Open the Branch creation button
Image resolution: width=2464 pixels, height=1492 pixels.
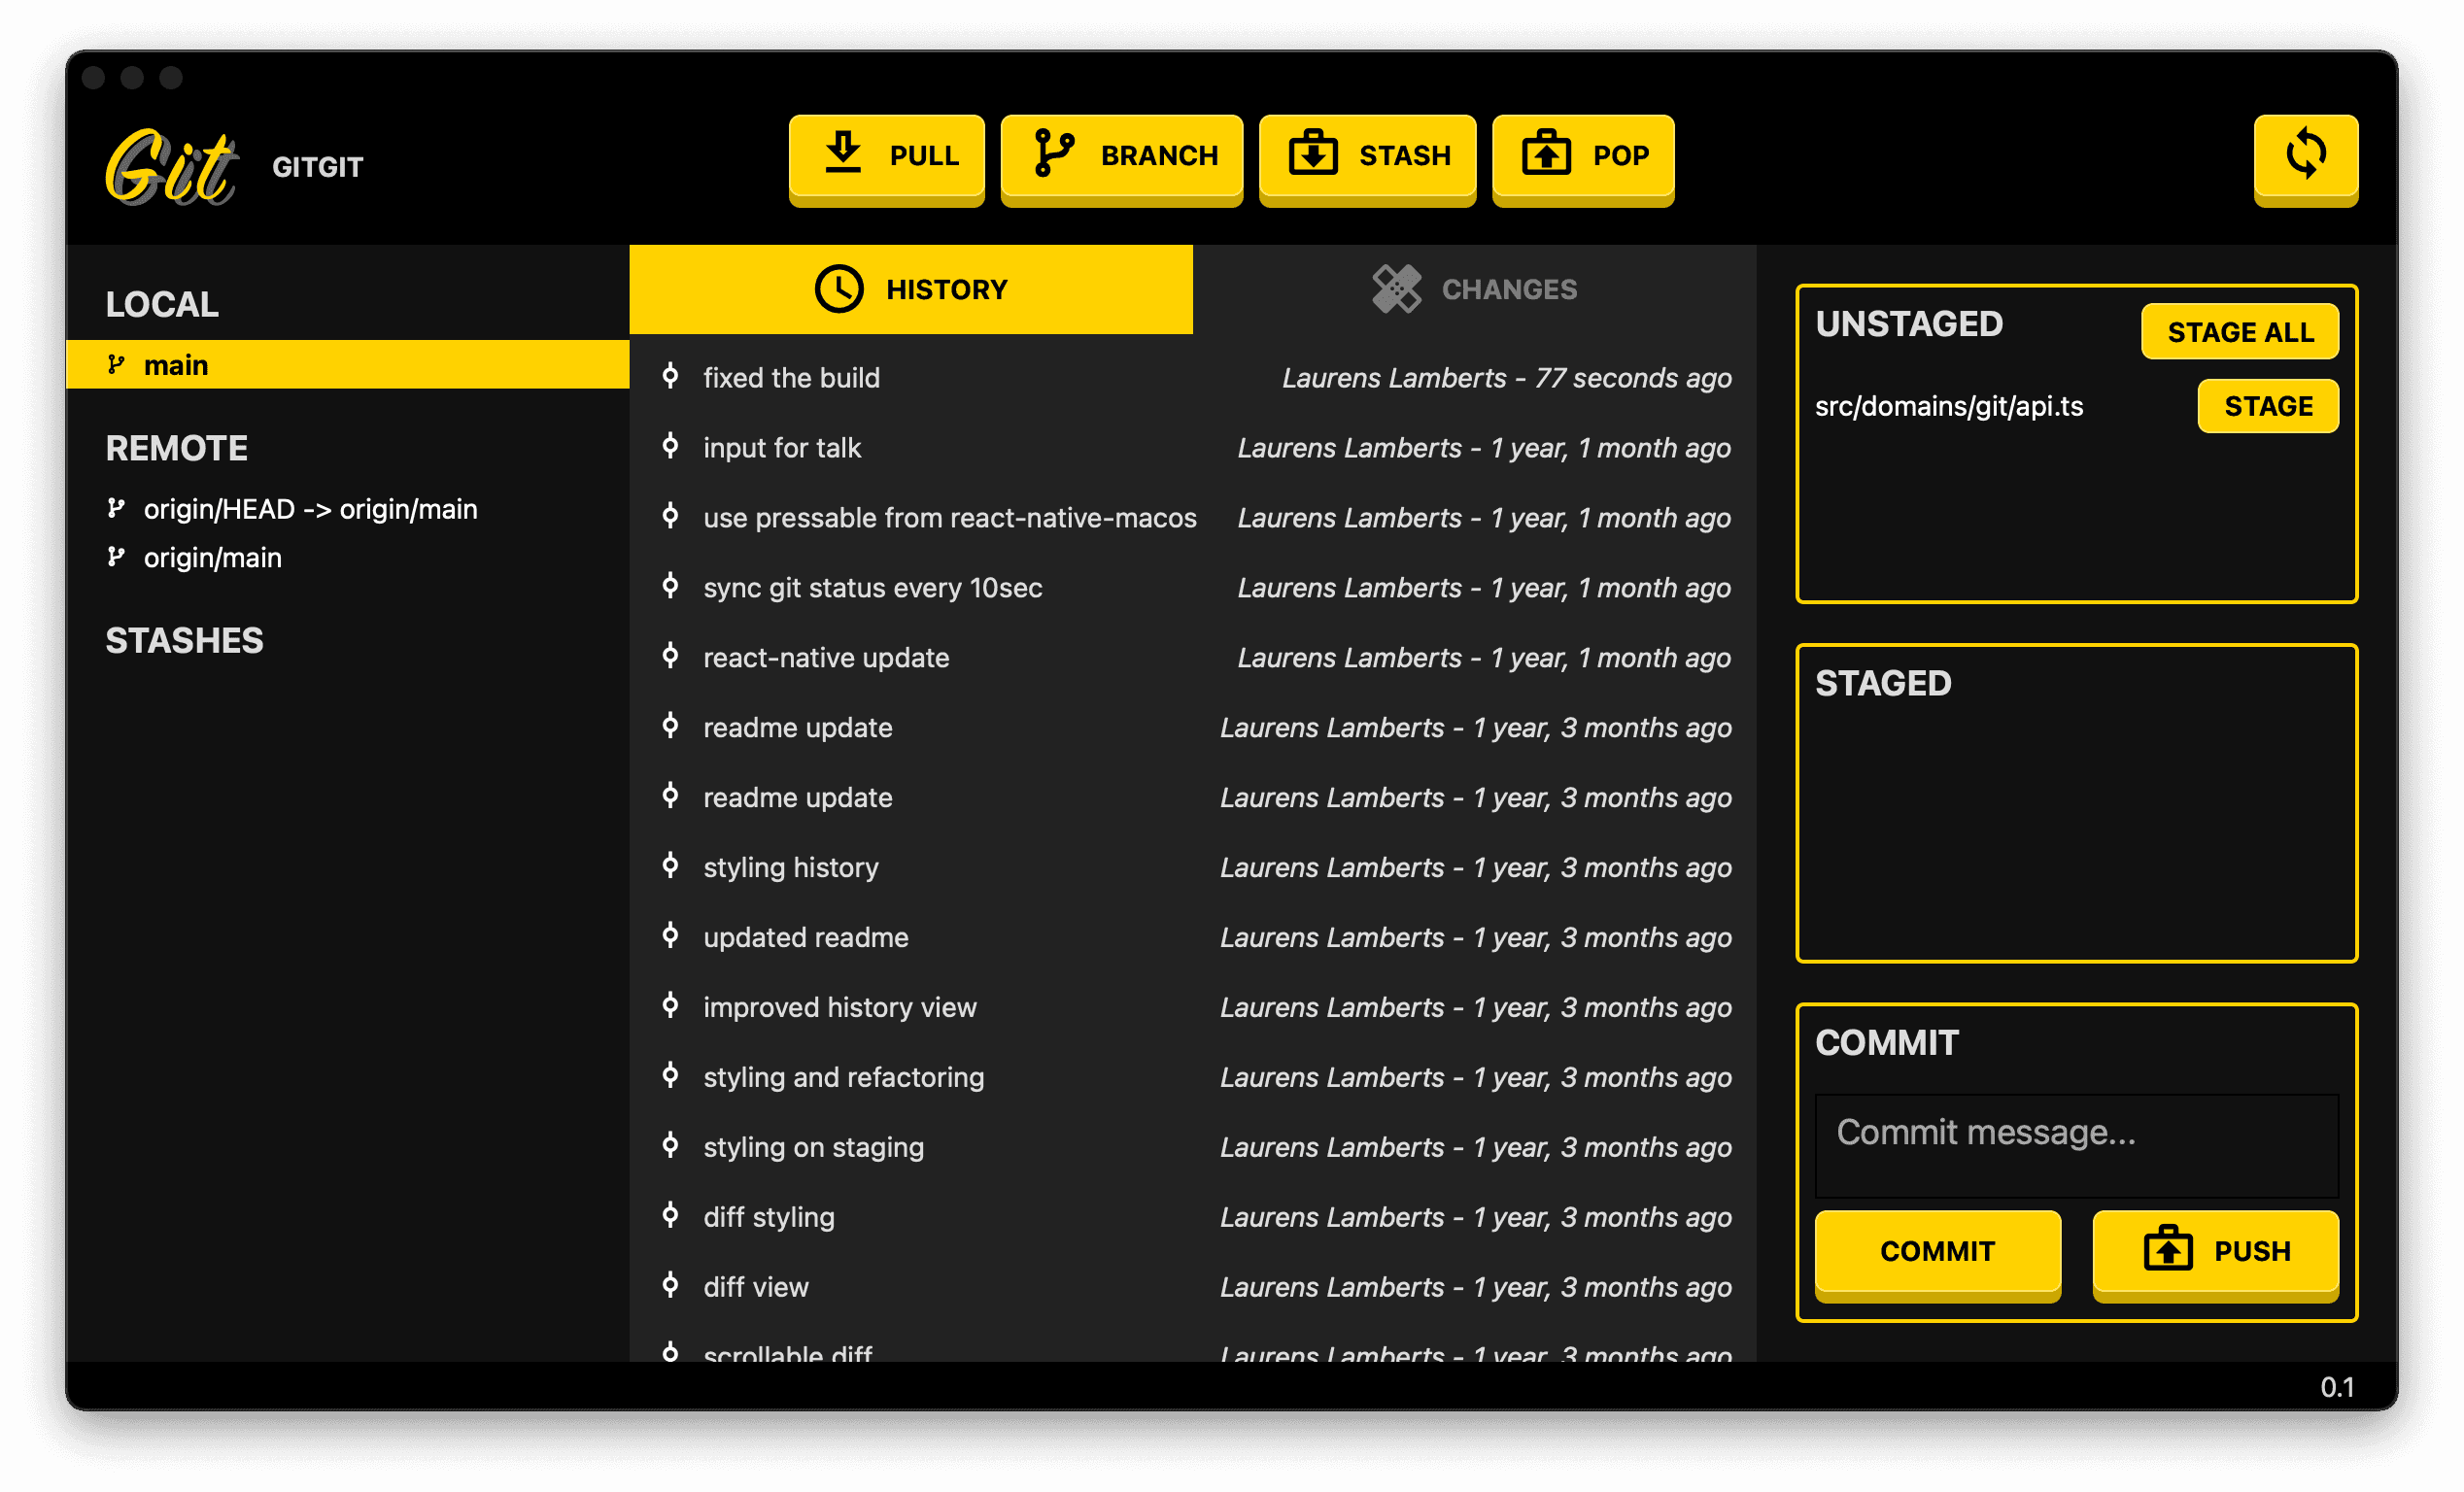[1121, 156]
